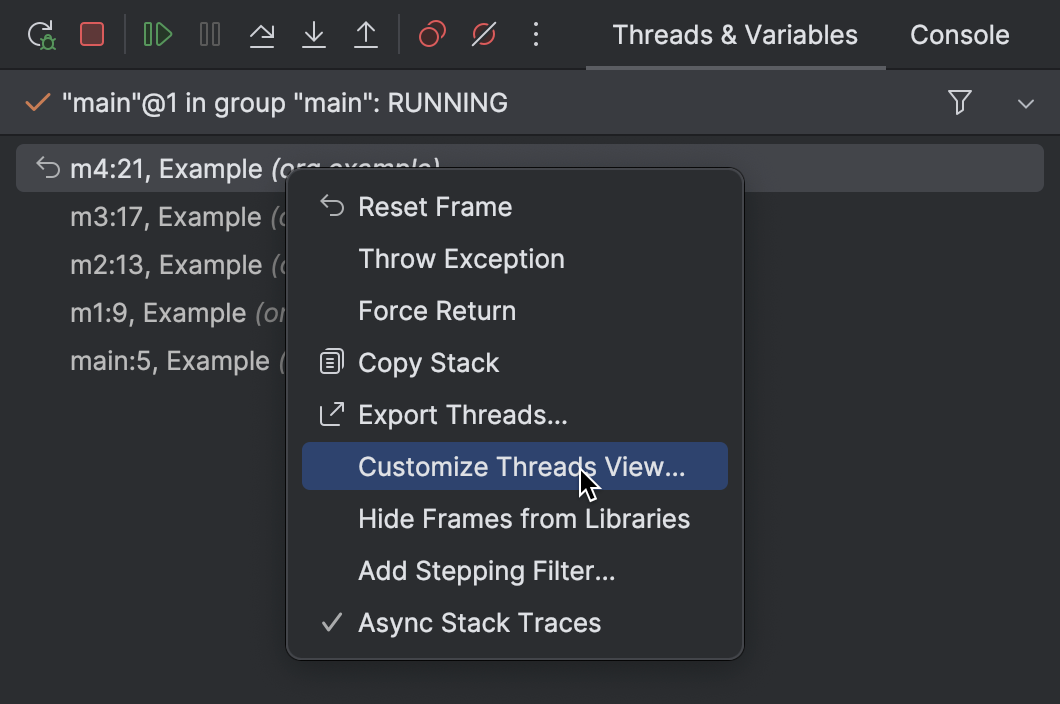Open the View Breakpoints dialog
This screenshot has width=1060, height=704.
coord(431,34)
